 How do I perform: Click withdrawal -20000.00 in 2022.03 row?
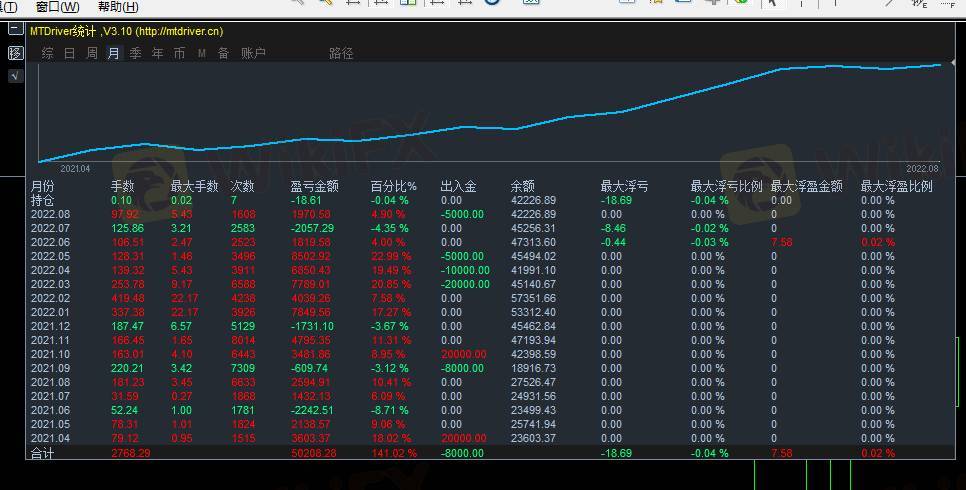pos(466,284)
